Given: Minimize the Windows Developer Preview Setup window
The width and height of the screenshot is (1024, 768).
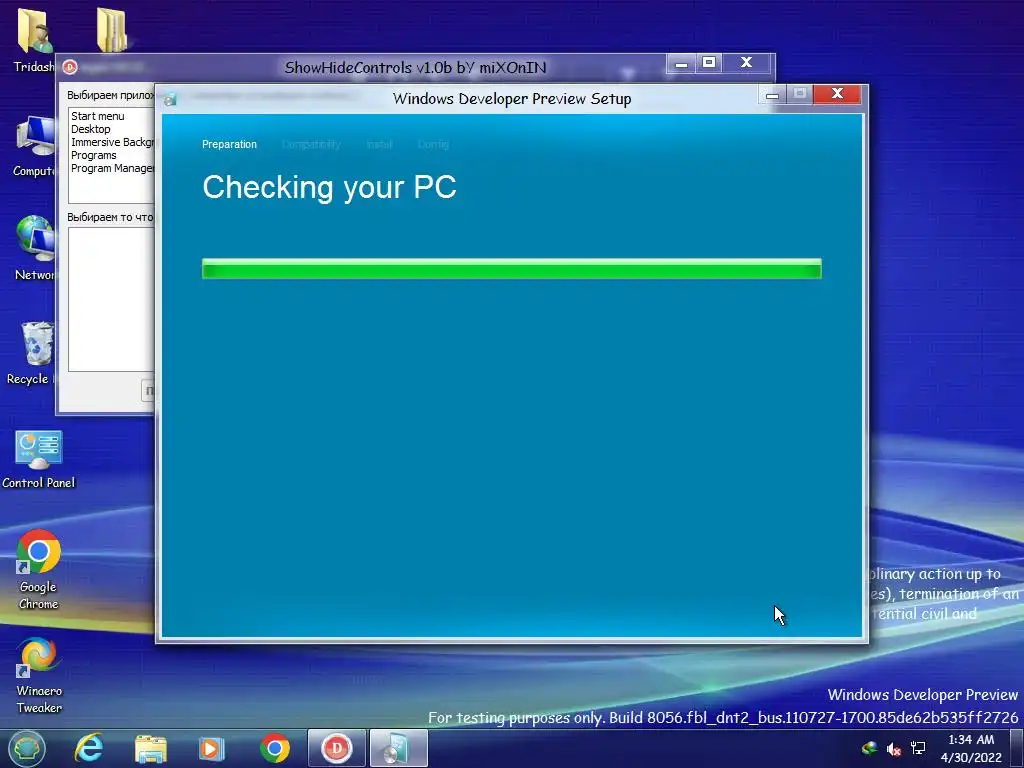Looking at the screenshot, I should click(x=773, y=95).
